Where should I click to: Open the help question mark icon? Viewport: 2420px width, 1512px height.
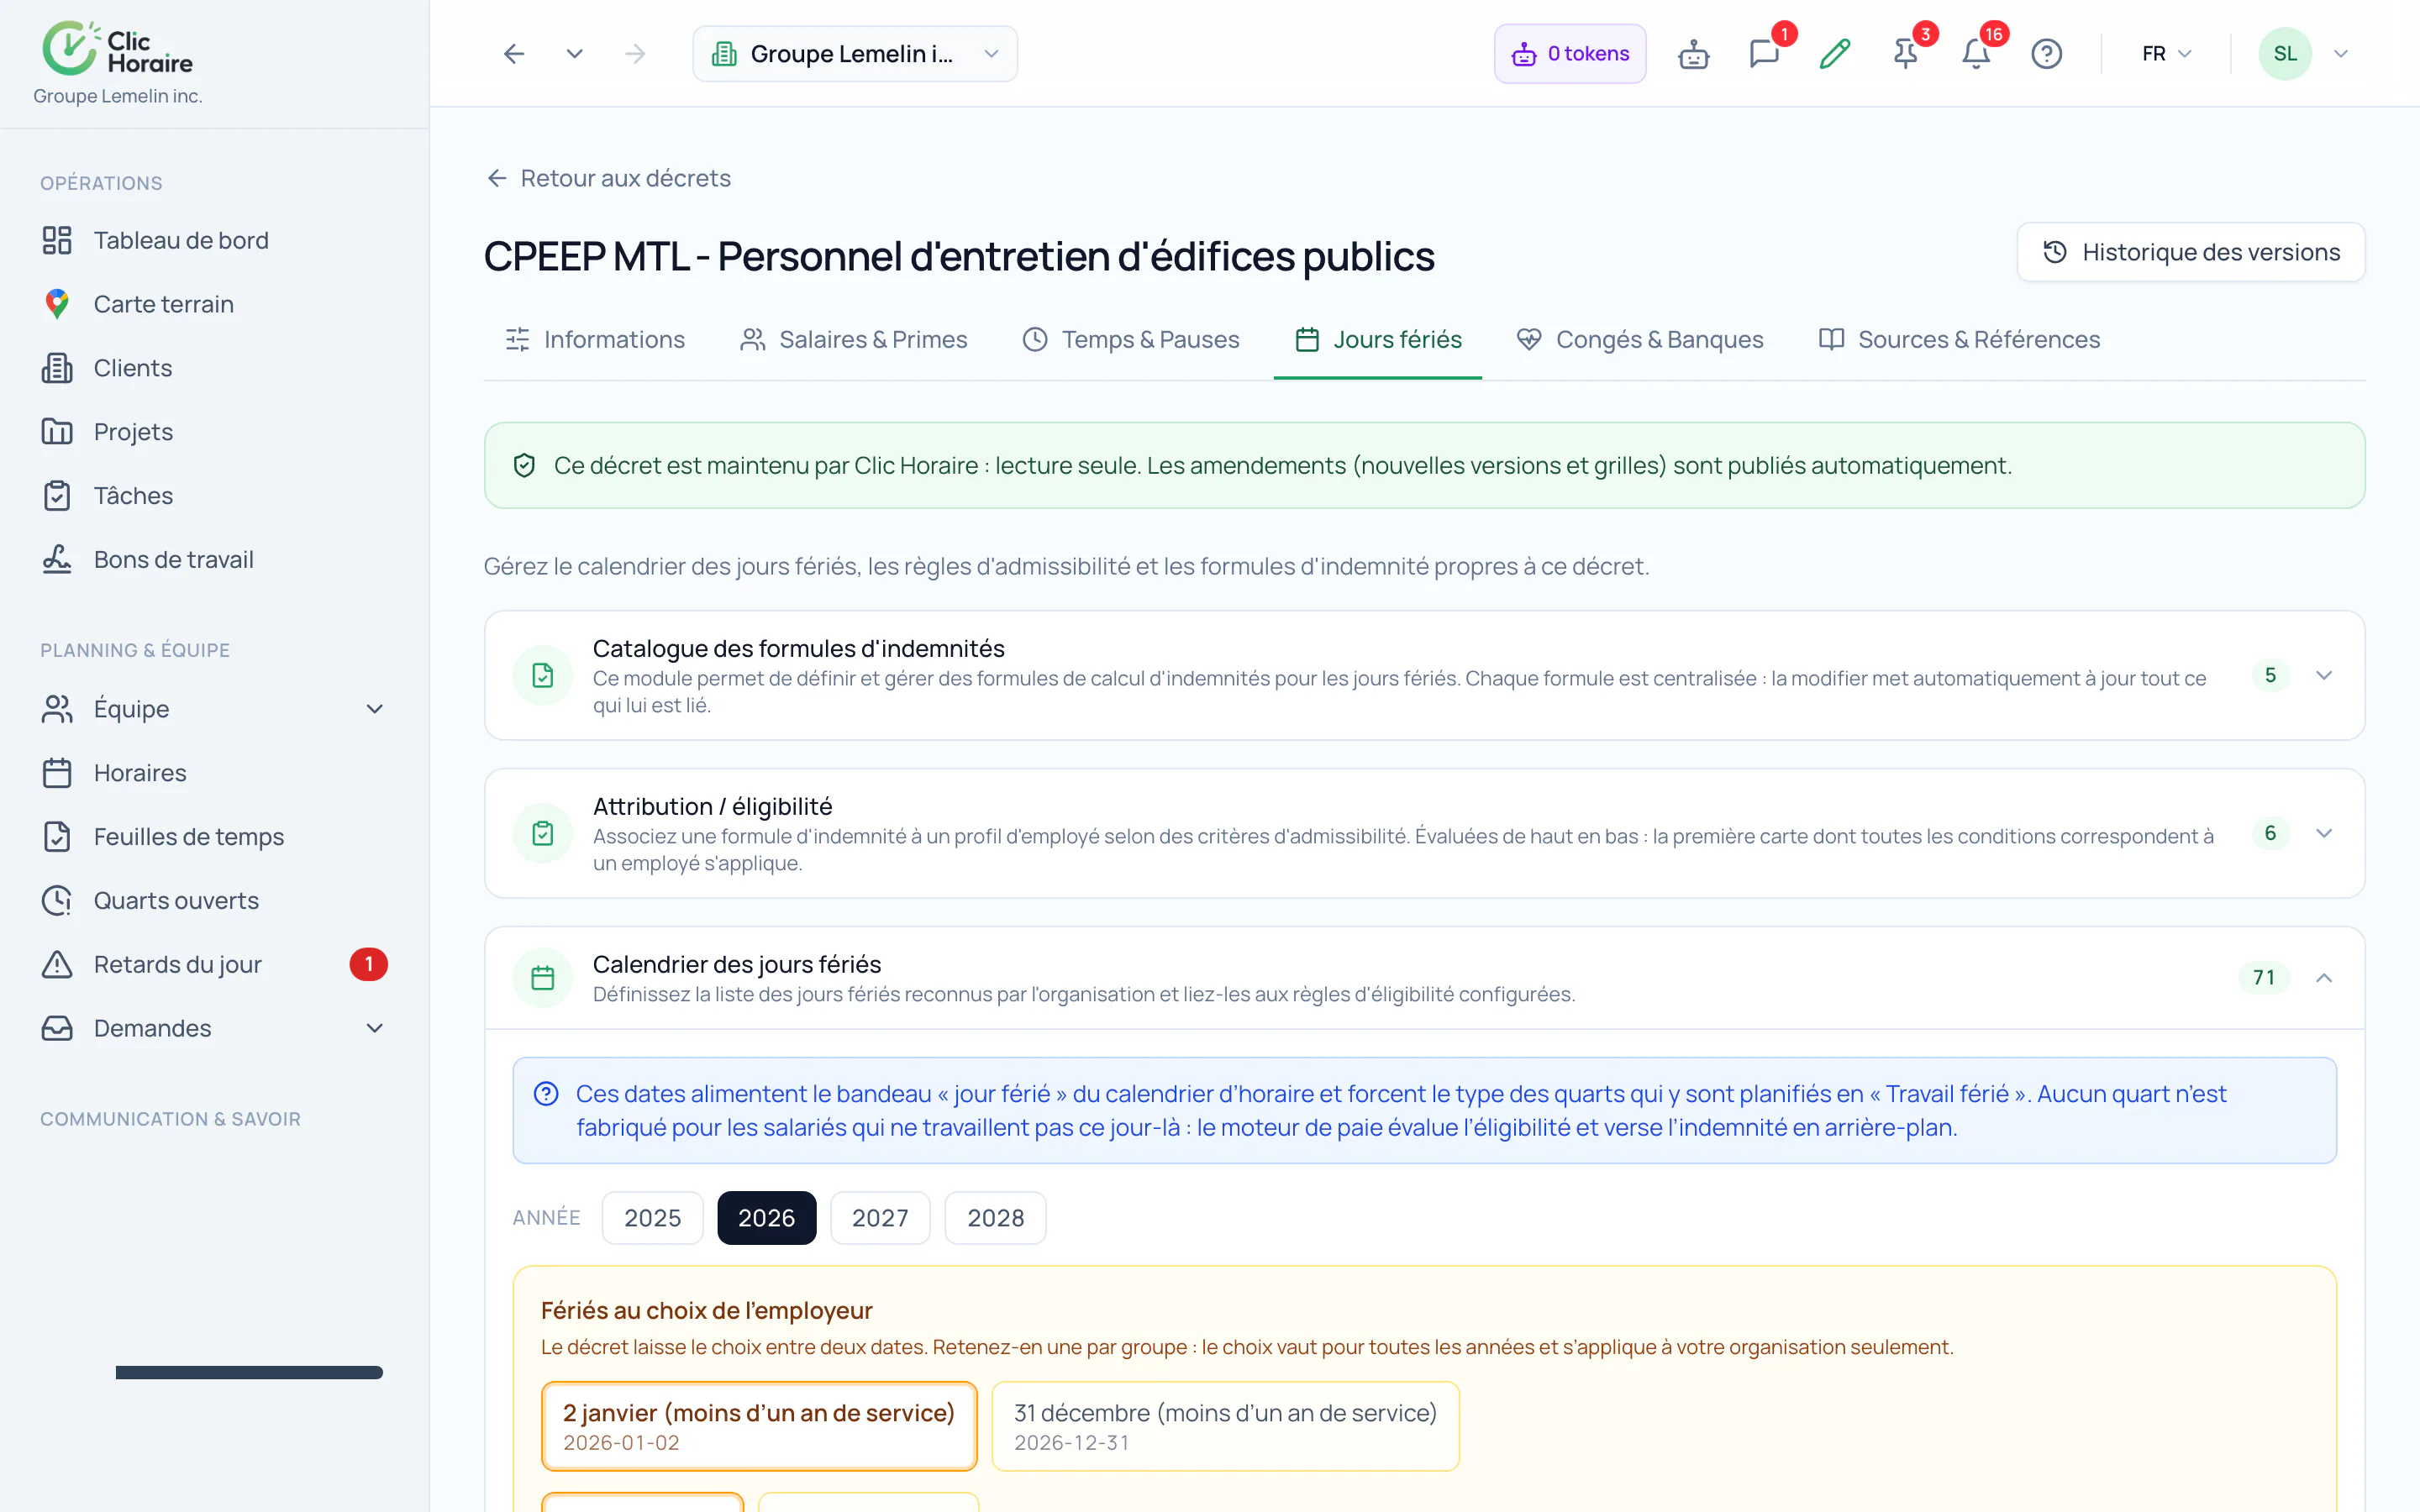(2046, 54)
